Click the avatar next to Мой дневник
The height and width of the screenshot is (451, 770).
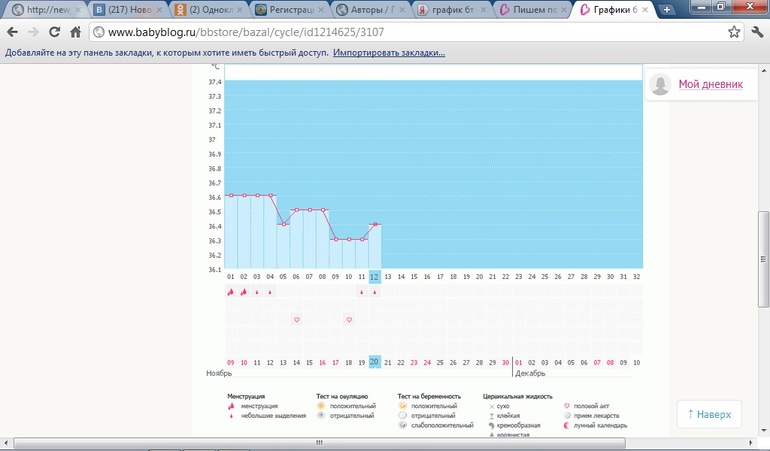[x=660, y=85]
